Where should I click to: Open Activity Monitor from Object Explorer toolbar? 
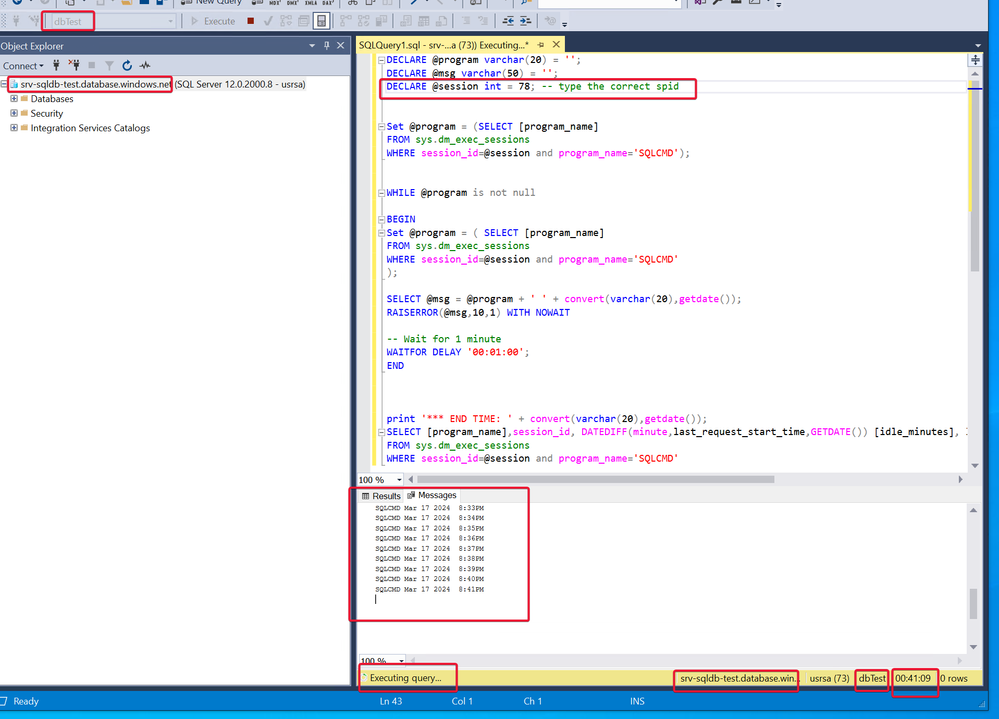point(145,66)
